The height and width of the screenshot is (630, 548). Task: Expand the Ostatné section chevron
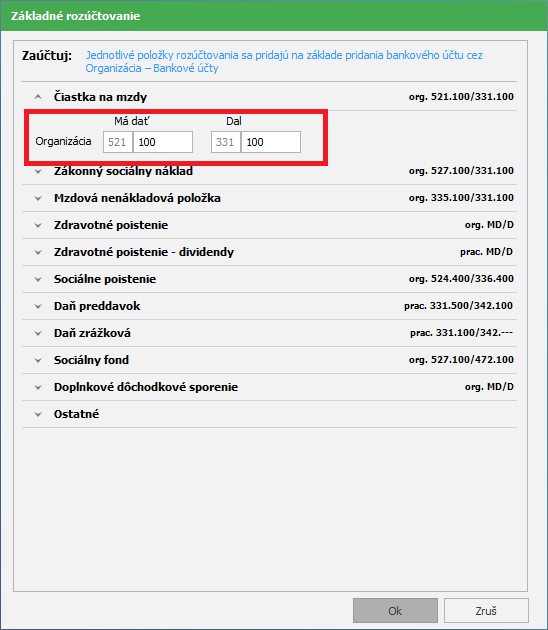pyautogui.click(x=38, y=414)
